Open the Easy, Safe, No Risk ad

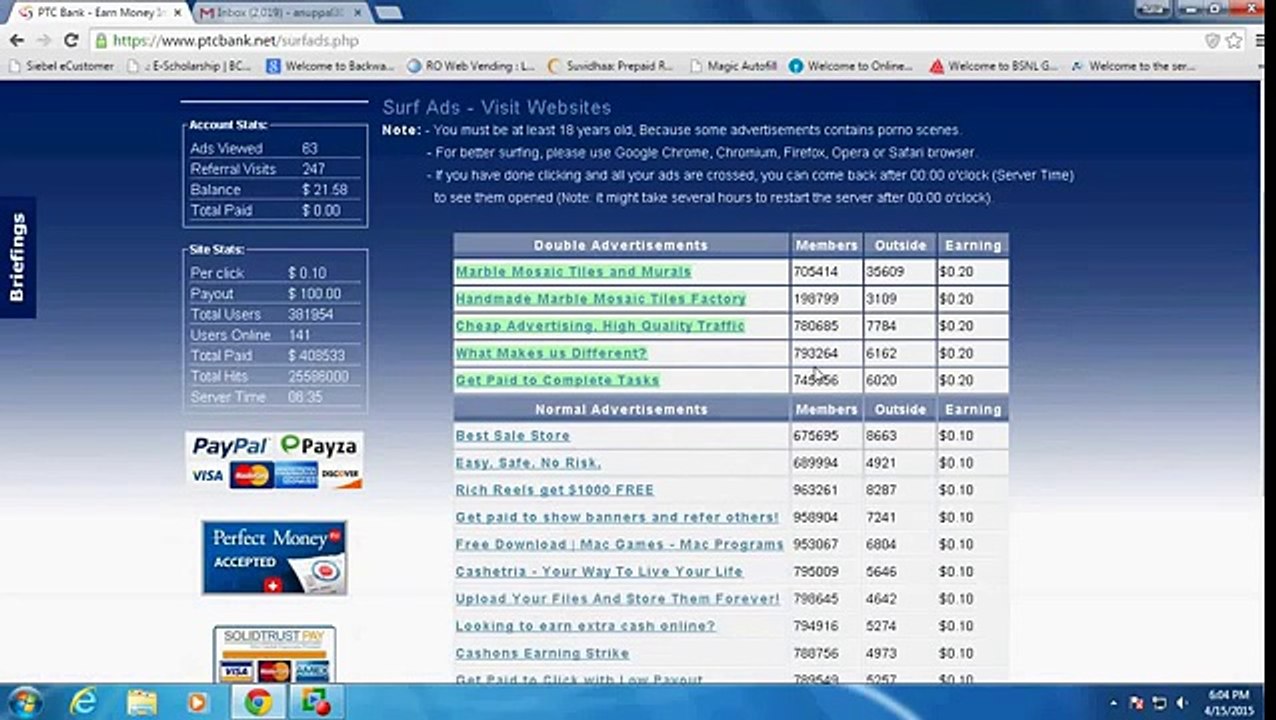click(528, 463)
